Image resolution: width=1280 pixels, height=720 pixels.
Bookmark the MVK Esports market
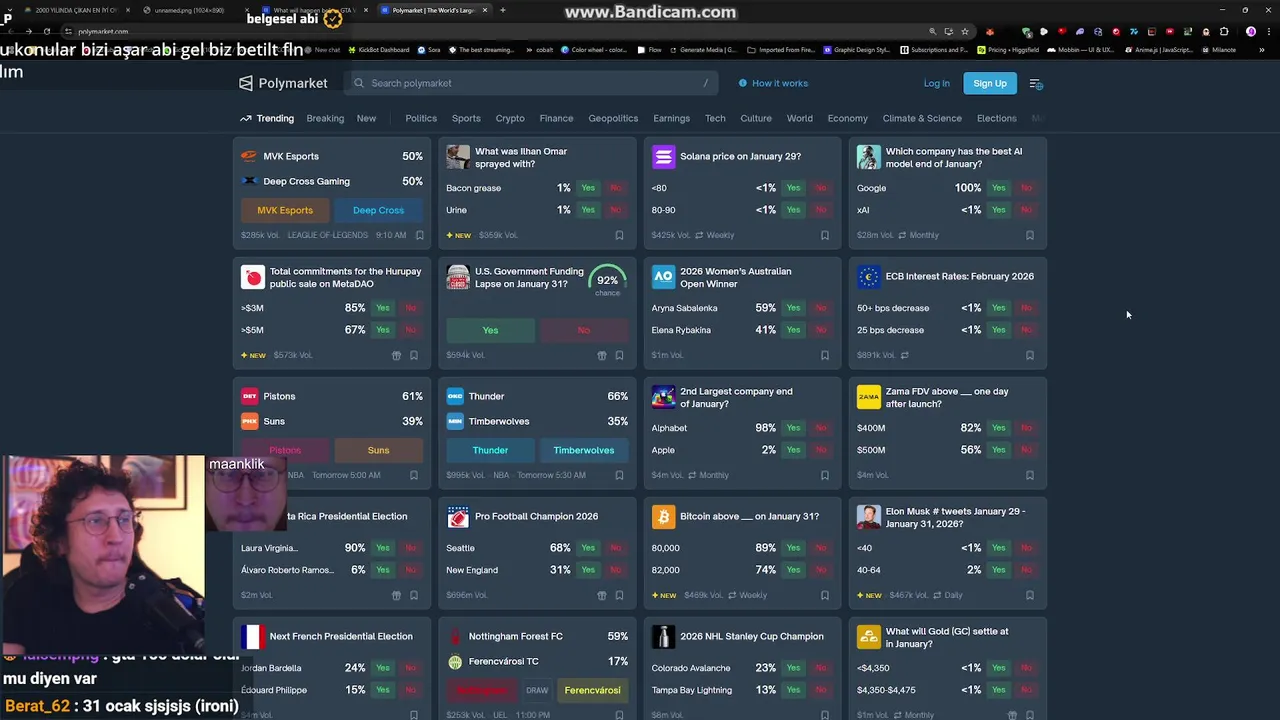419,236
